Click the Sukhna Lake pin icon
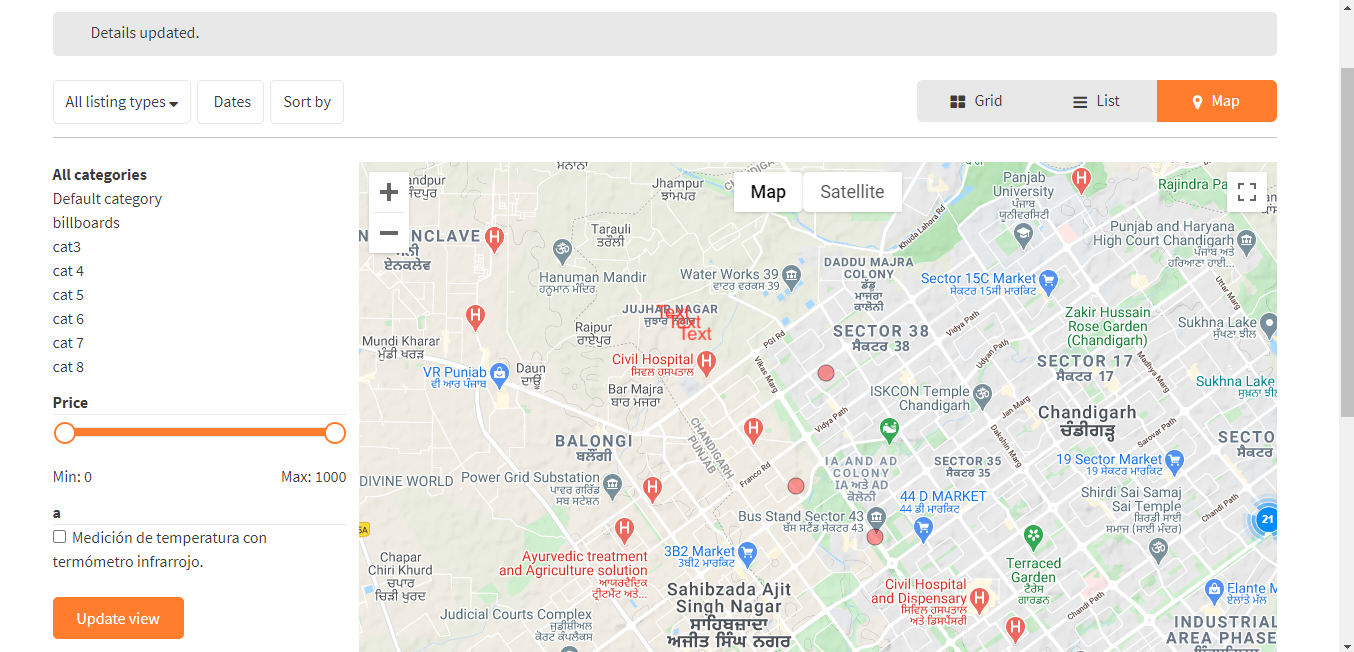Image resolution: width=1354 pixels, height=652 pixels. coord(1269,323)
